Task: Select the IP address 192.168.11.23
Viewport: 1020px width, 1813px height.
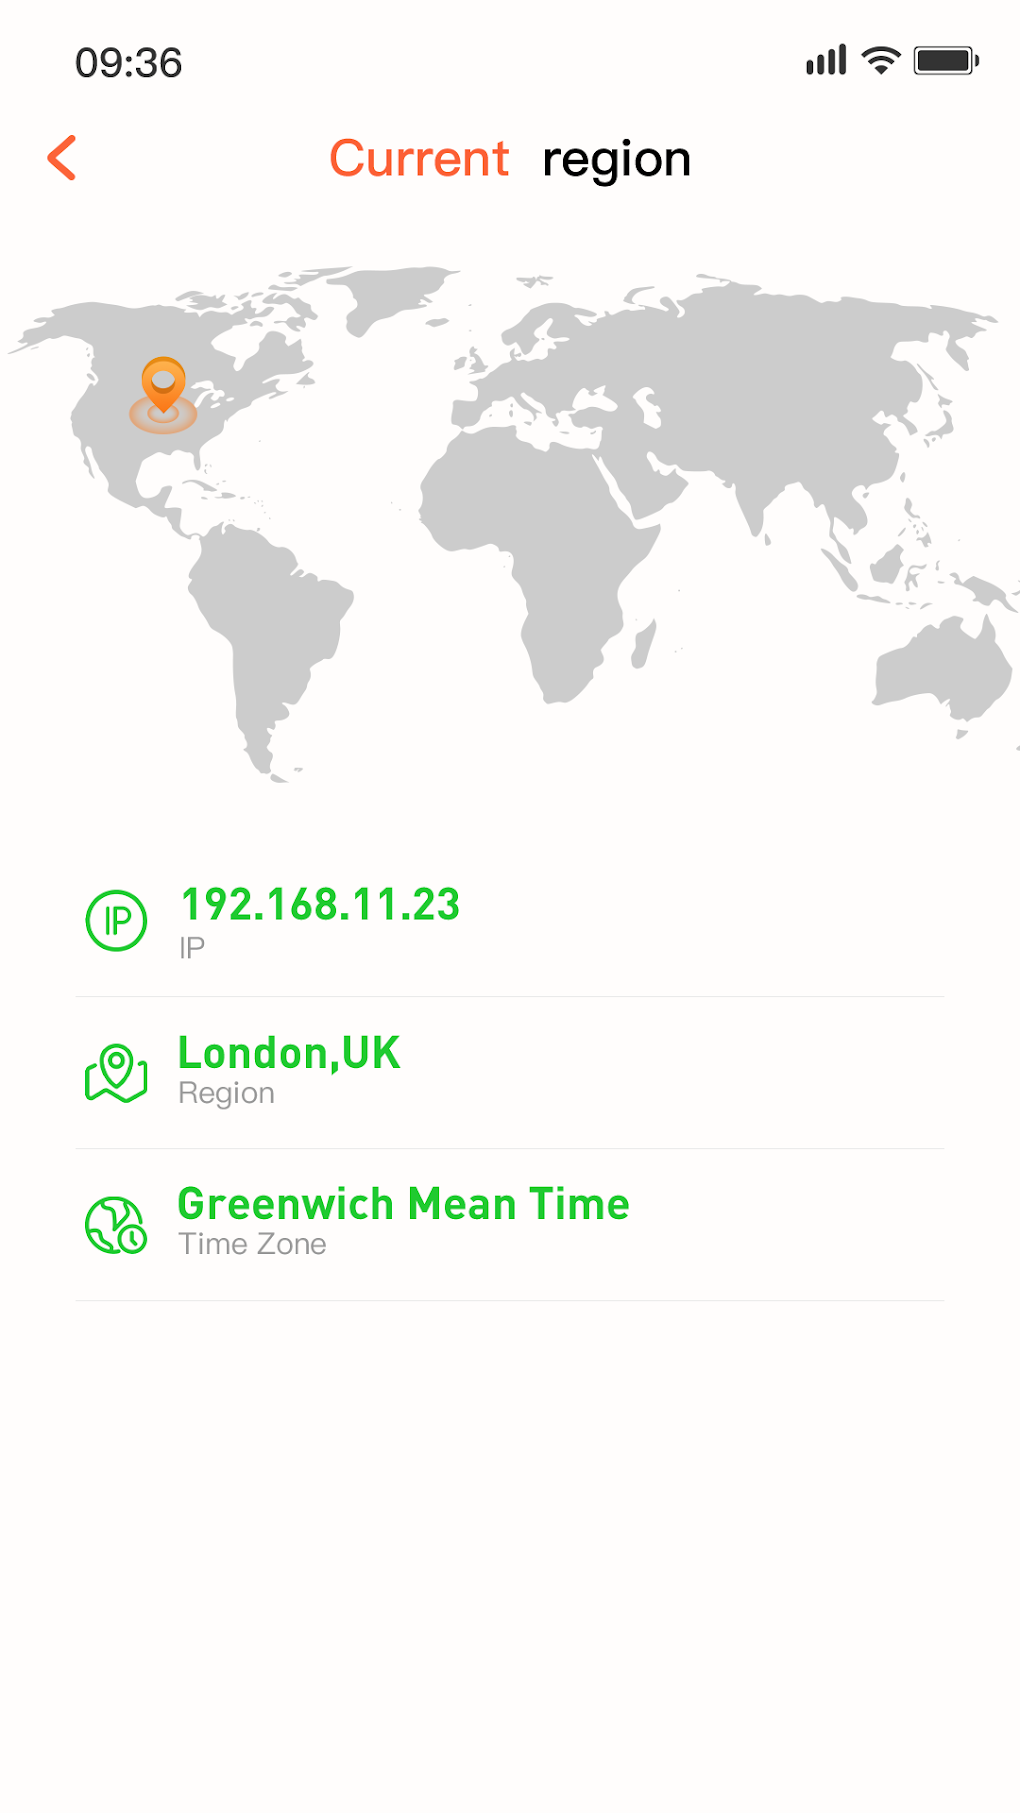Action: tap(320, 905)
